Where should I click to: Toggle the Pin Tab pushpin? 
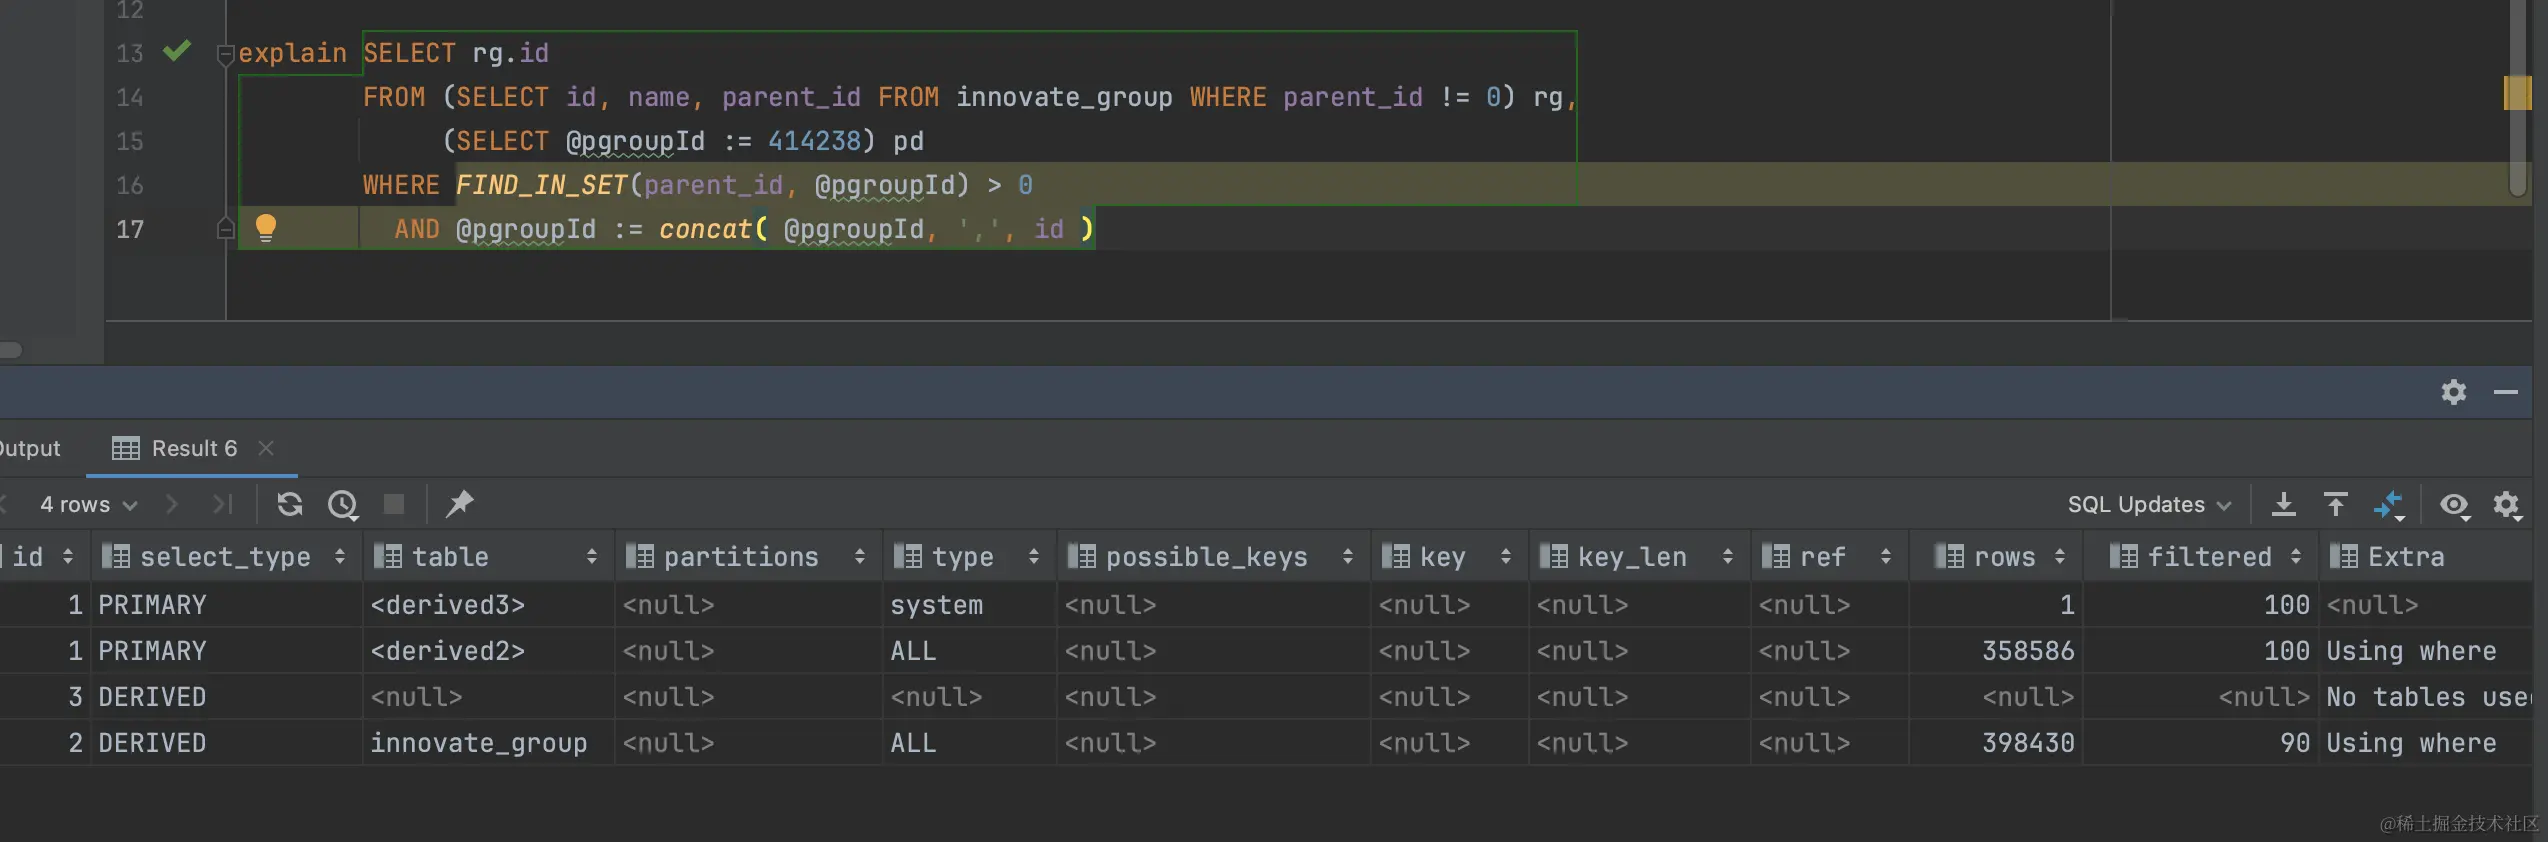pos(459,504)
